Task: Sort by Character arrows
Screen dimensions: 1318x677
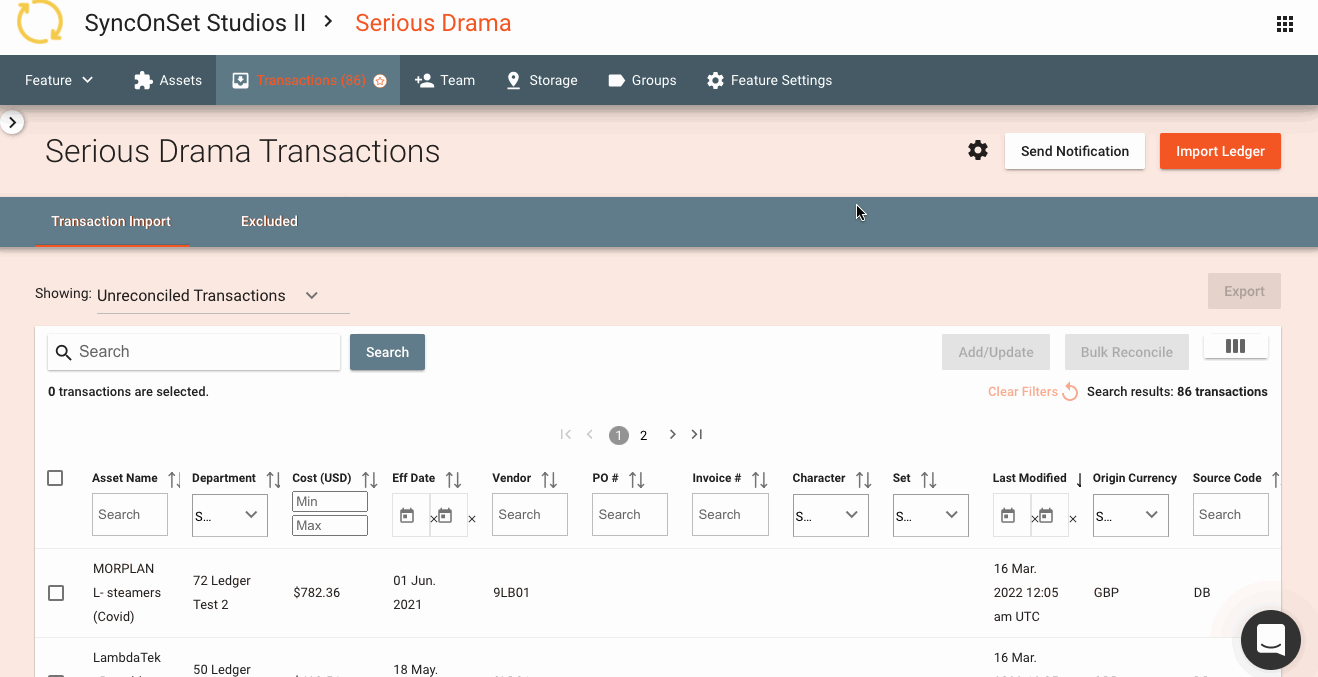Action: point(864,480)
